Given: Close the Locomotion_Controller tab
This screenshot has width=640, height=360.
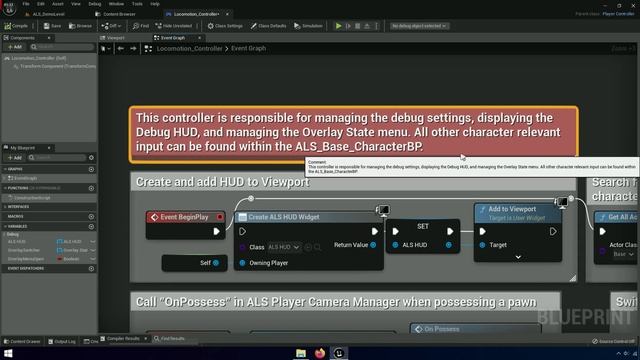Looking at the screenshot, I should [227, 14].
